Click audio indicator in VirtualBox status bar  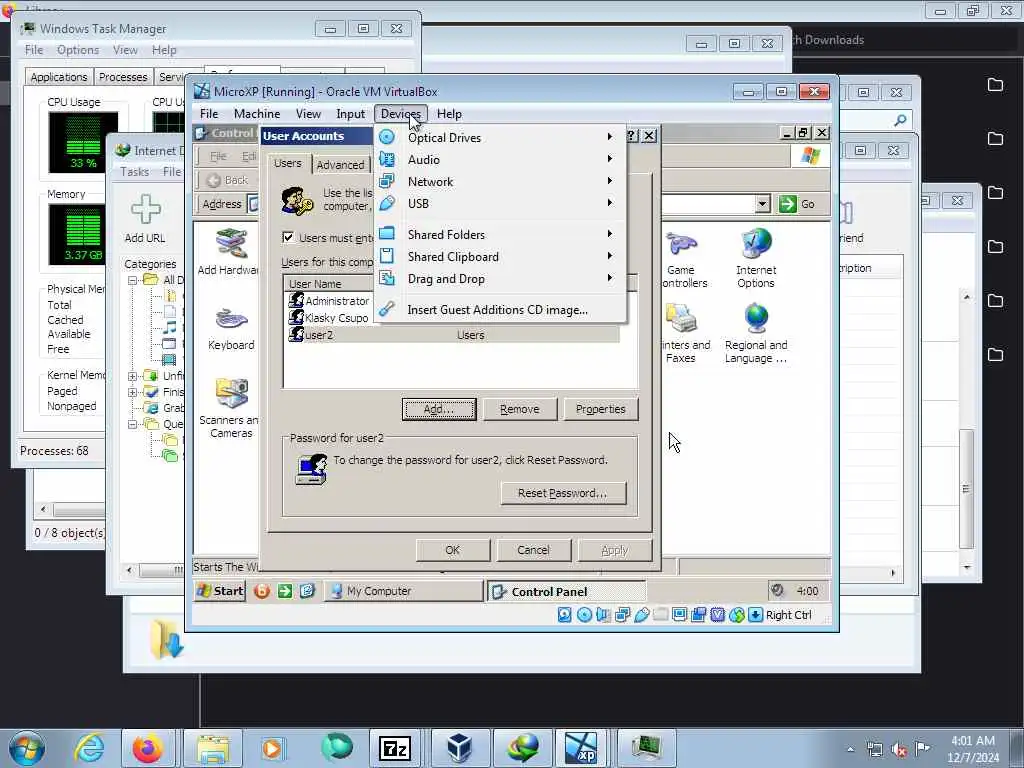(x=603, y=615)
